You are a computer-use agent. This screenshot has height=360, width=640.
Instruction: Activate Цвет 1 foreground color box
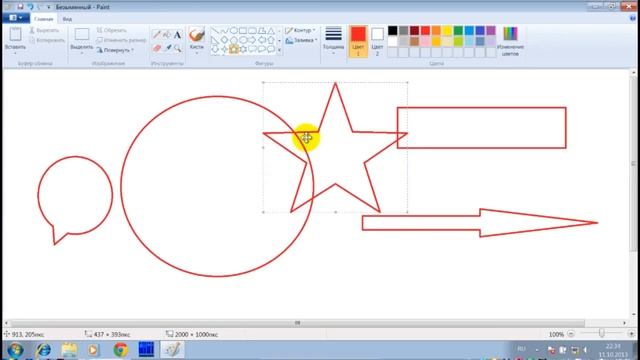358,41
